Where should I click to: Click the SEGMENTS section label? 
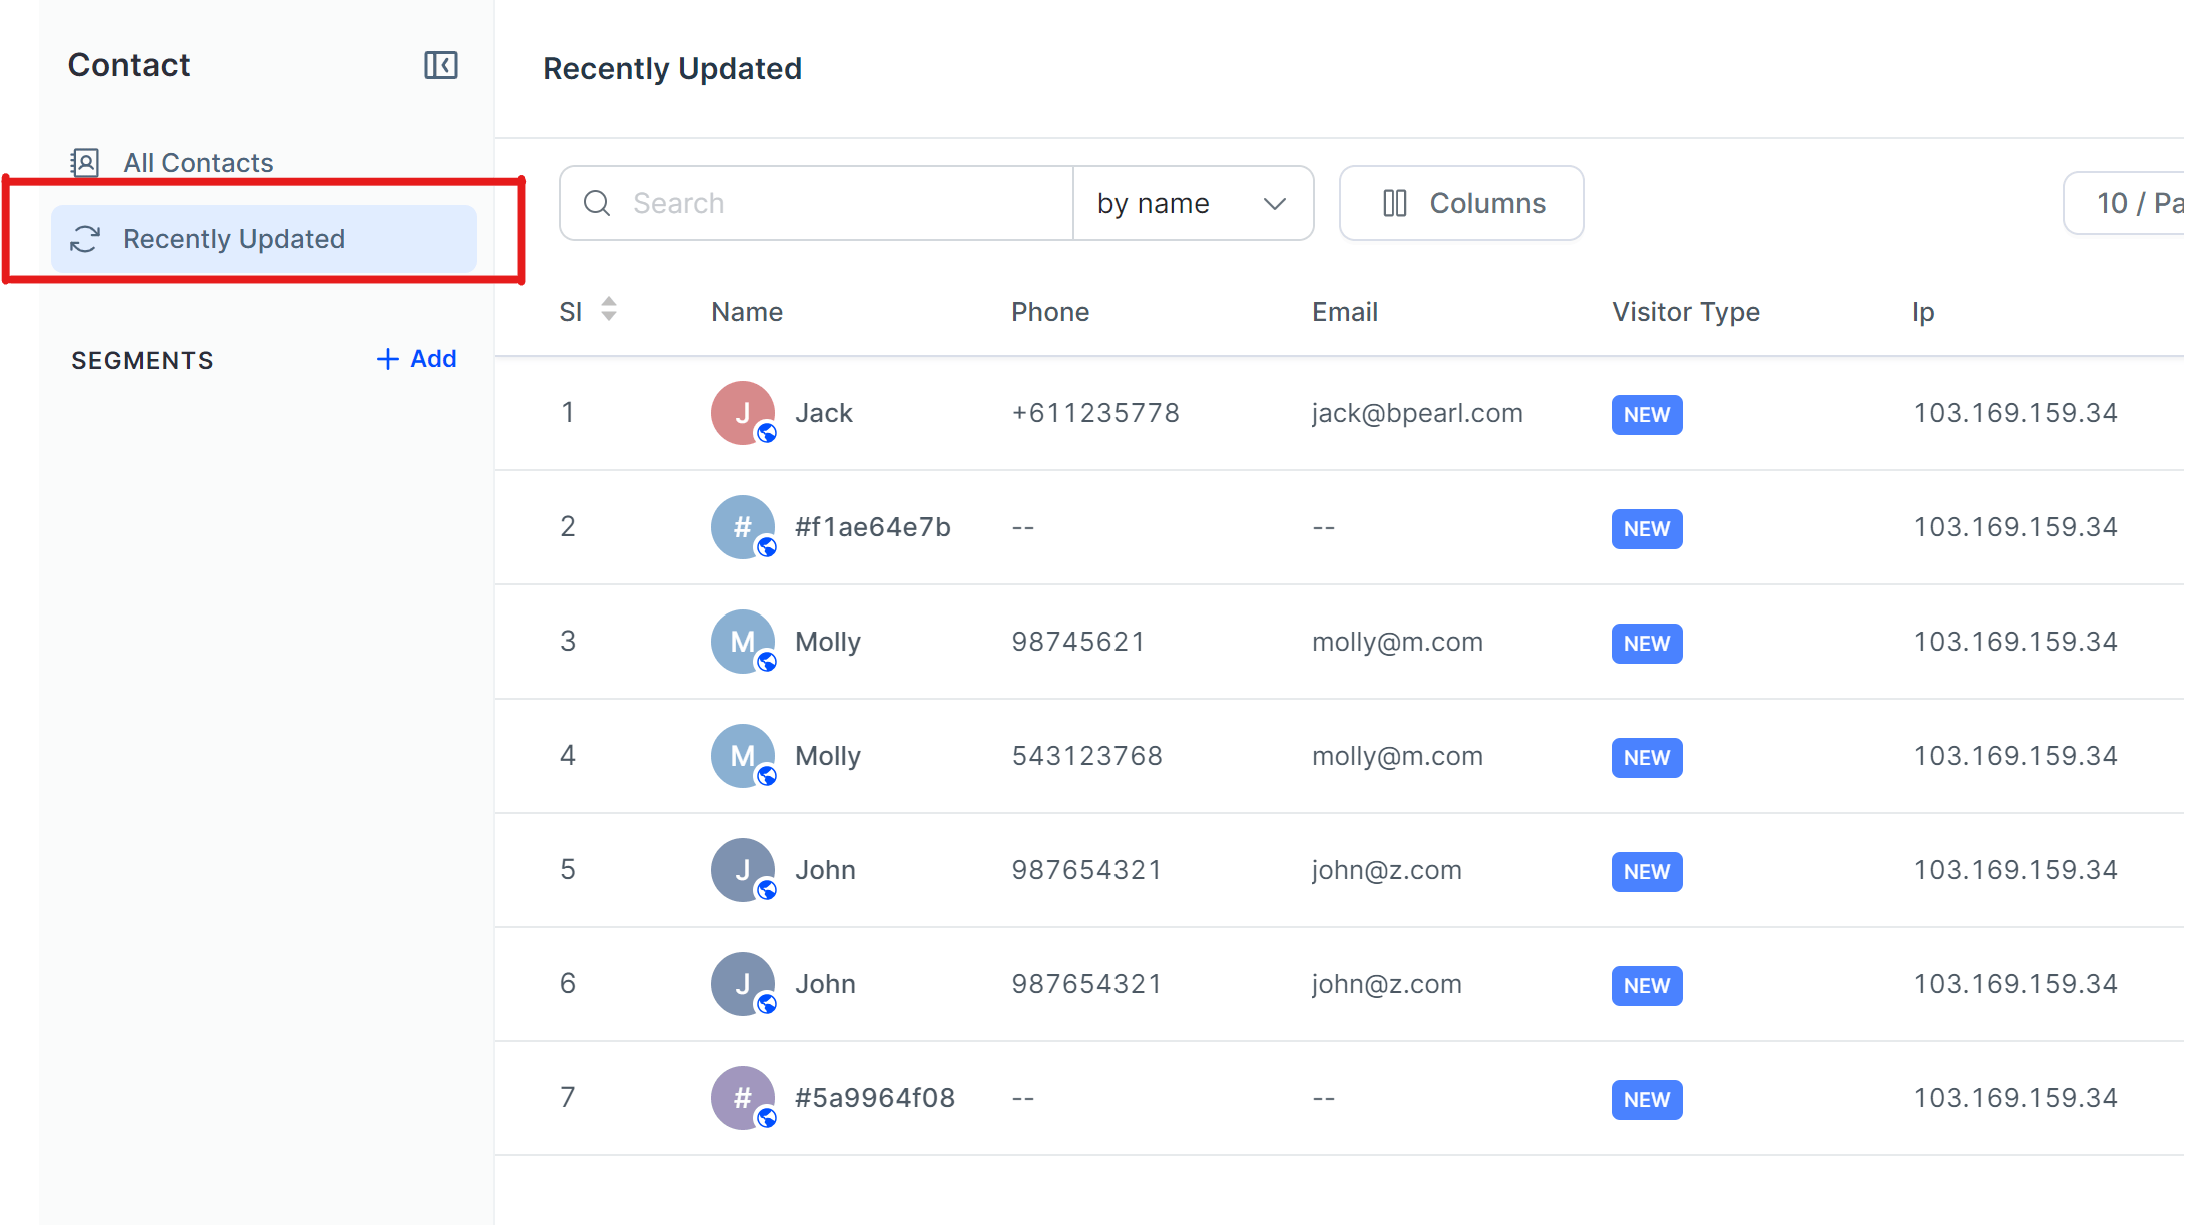[142, 360]
